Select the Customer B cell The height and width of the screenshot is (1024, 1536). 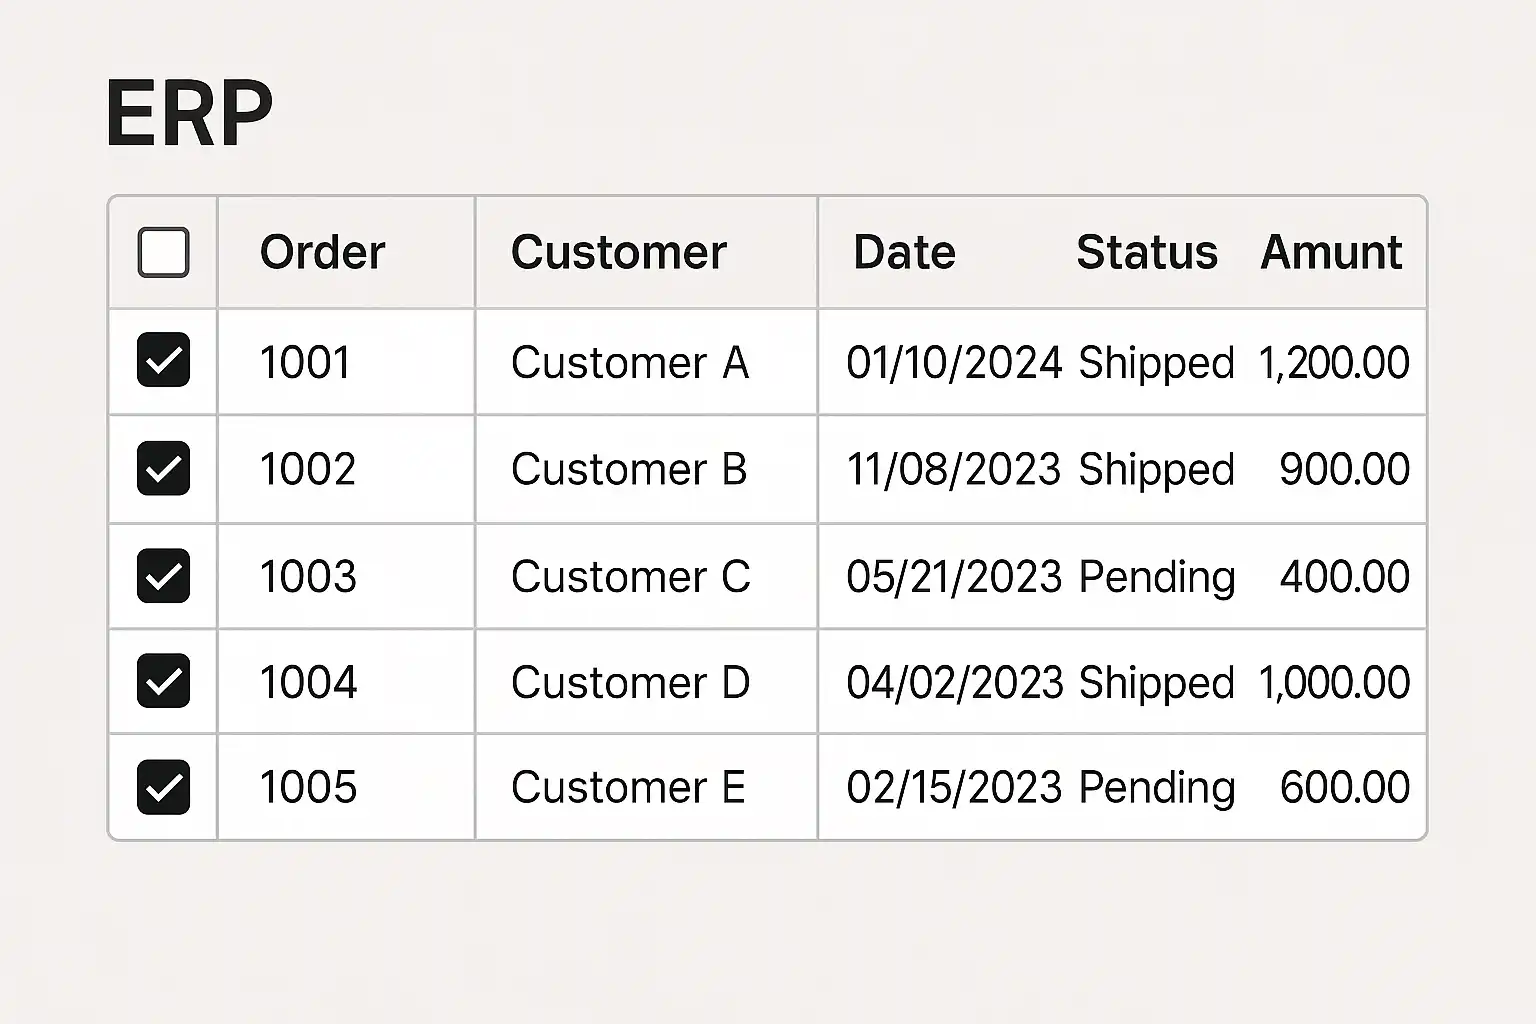click(629, 469)
